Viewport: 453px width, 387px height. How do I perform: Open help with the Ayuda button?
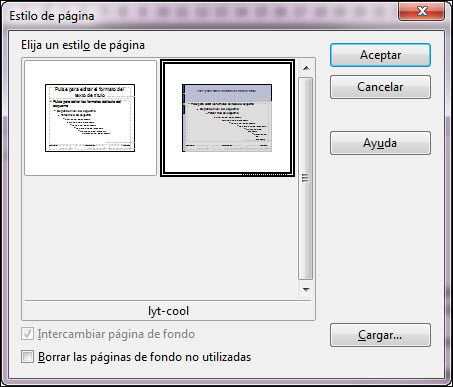(380, 143)
